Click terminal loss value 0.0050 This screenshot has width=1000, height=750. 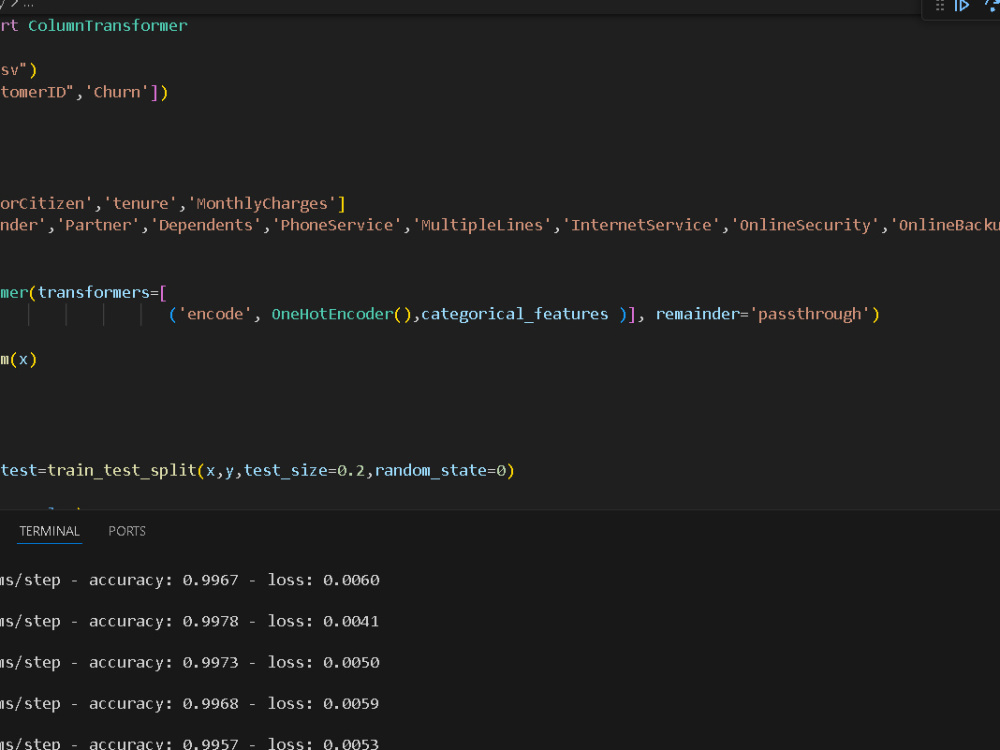351,663
